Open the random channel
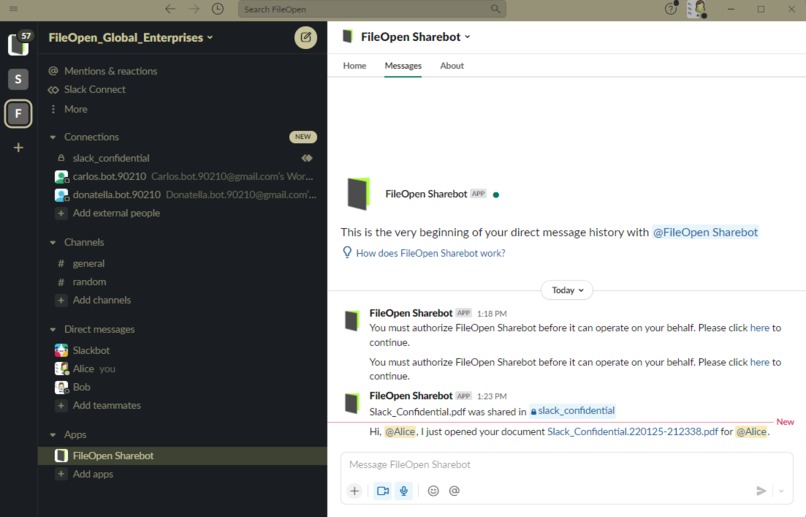Image resolution: width=806 pixels, height=517 pixels. coord(89,282)
